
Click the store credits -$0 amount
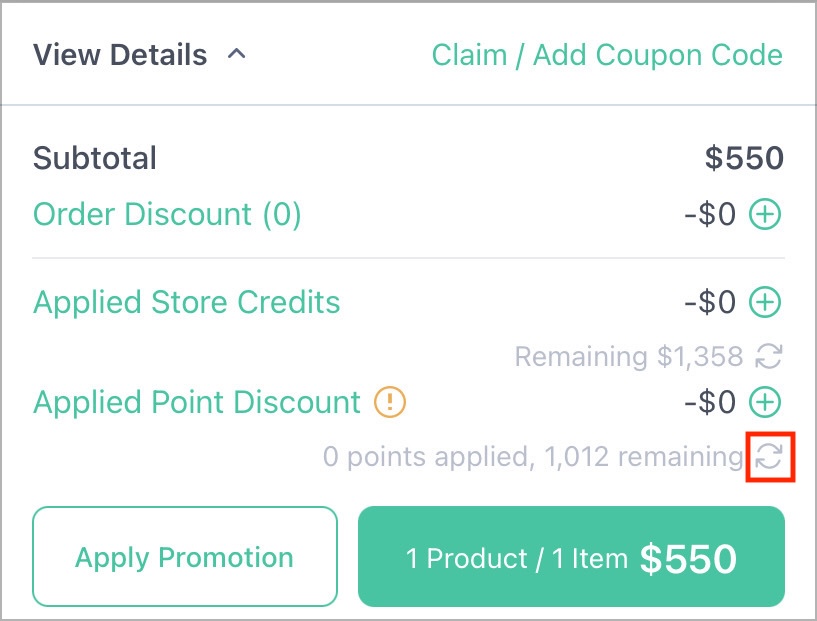(710, 302)
